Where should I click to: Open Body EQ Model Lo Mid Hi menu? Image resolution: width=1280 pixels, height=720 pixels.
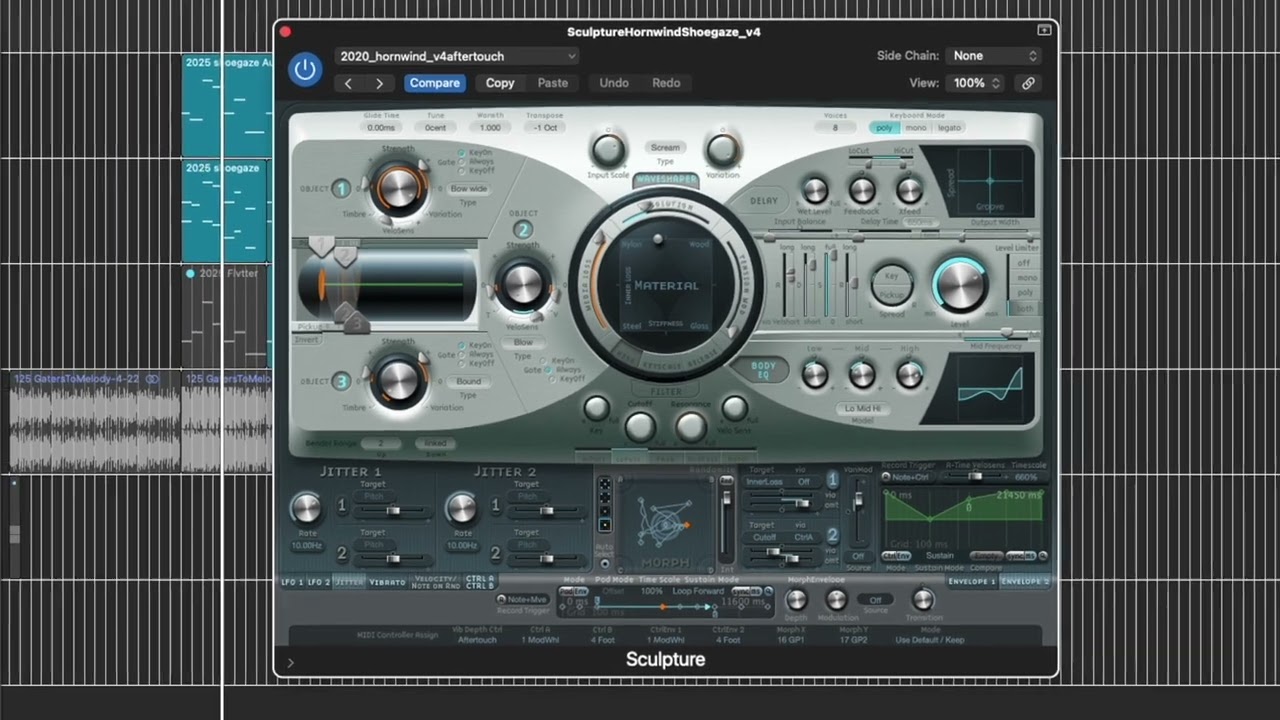pos(861,408)
